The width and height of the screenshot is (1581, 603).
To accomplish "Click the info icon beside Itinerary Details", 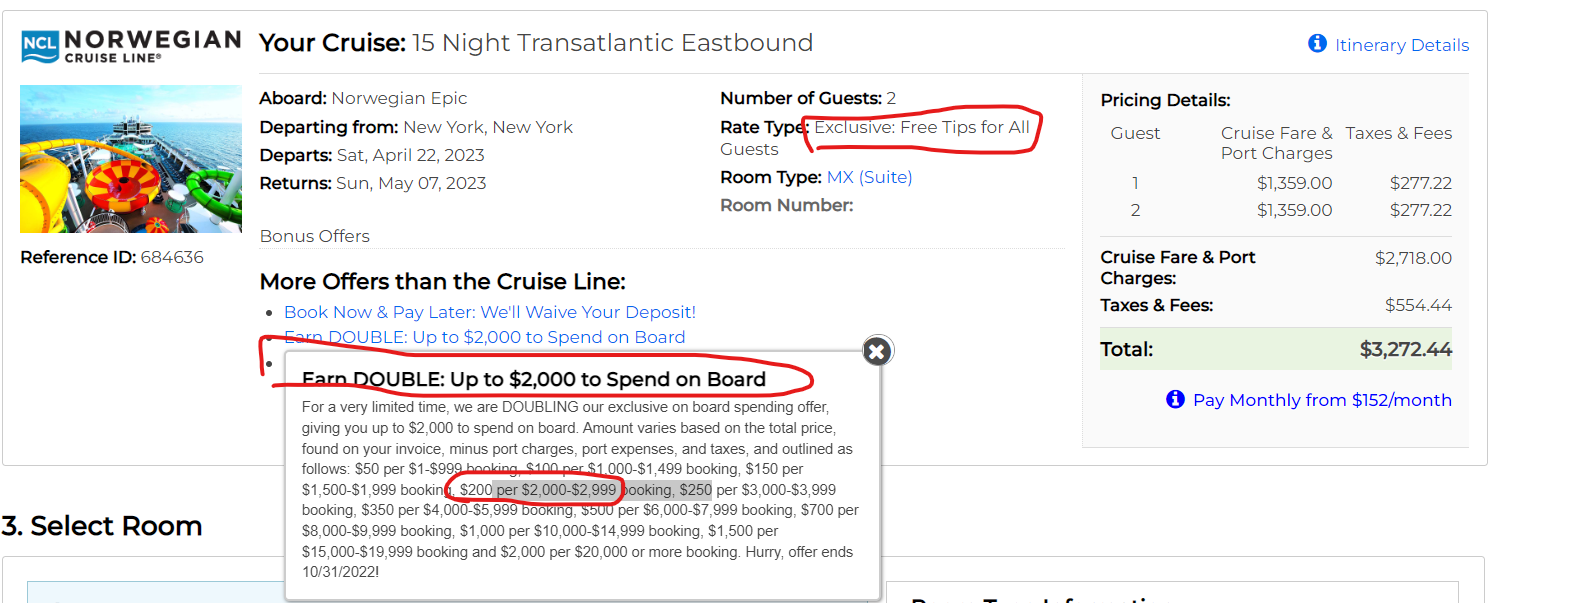I will pyautogui.click(x=1317, y=44).
